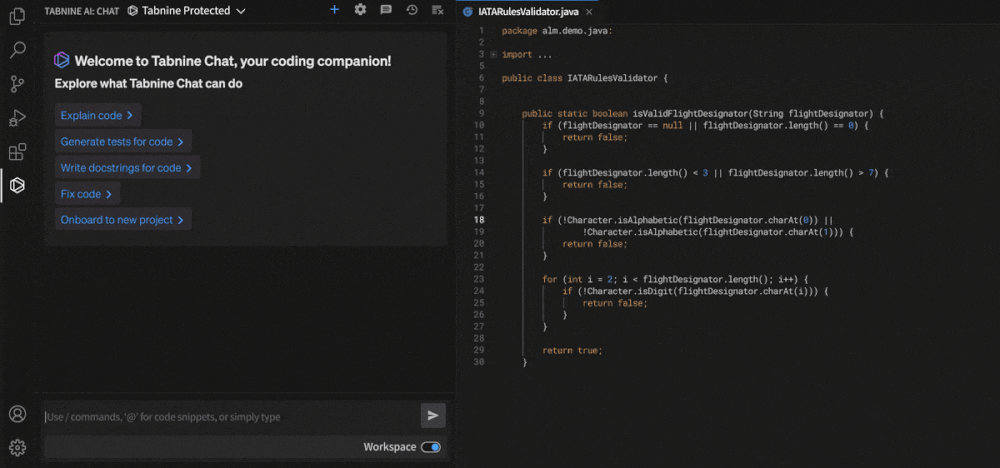1000x468 pixels.
Task: Expand the folded import block
Action: click(493, 55)
